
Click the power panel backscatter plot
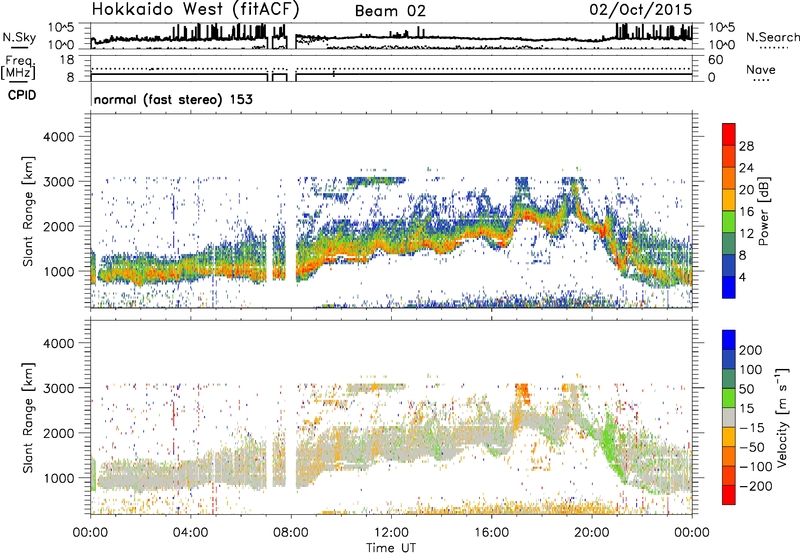[391, 211]
